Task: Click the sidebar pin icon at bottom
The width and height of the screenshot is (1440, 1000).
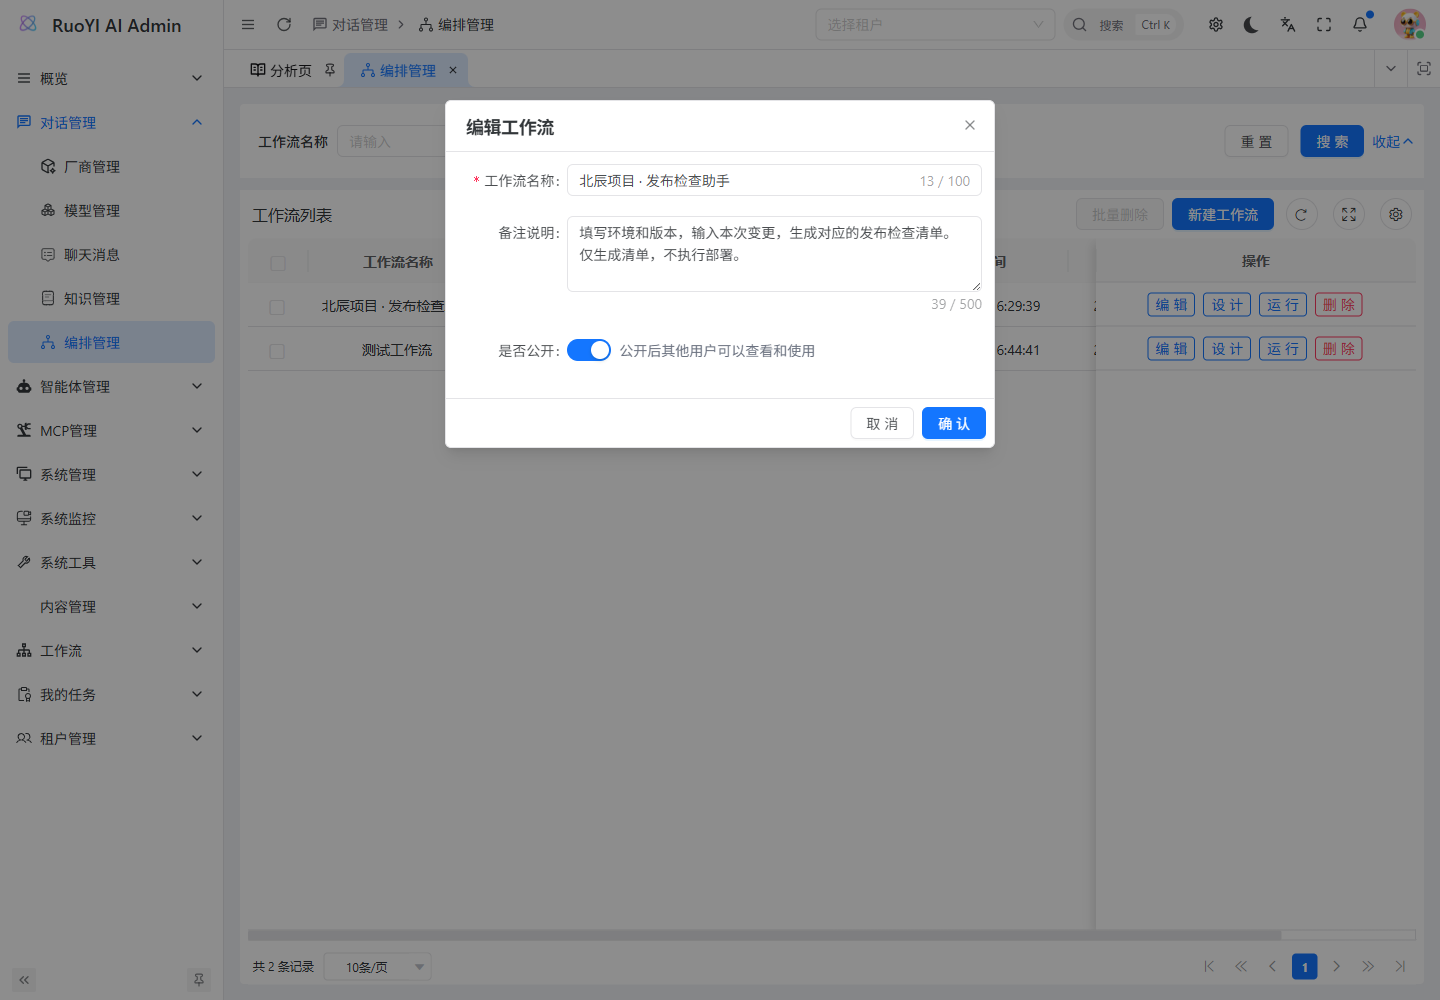Action: [x=199, y=980]
